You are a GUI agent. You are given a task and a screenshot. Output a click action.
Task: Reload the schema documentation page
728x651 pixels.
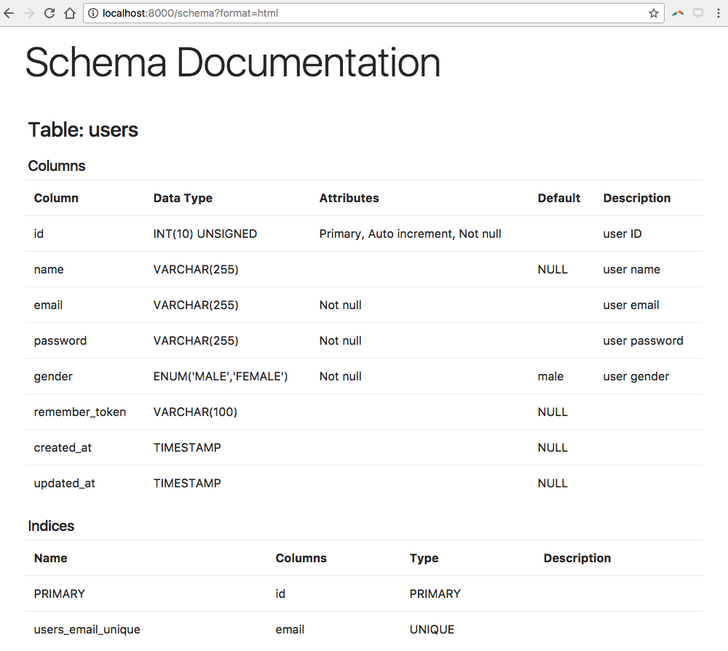click(49, 13)
